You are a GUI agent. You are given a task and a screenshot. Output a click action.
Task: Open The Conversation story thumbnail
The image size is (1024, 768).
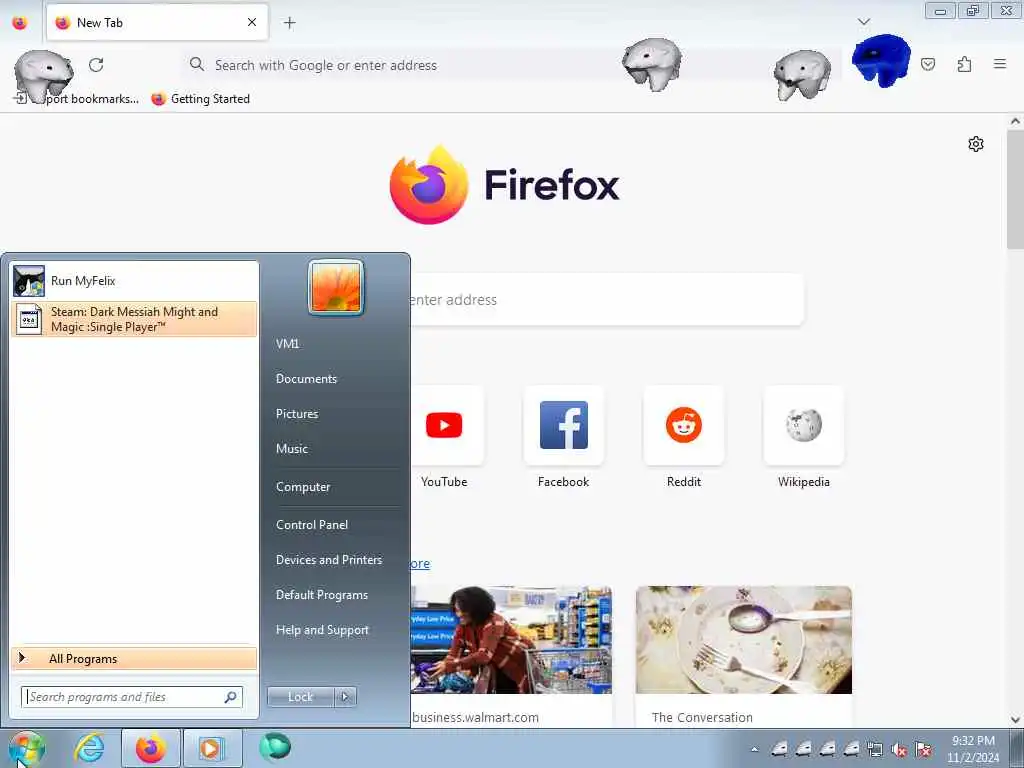tap(744, 640)
